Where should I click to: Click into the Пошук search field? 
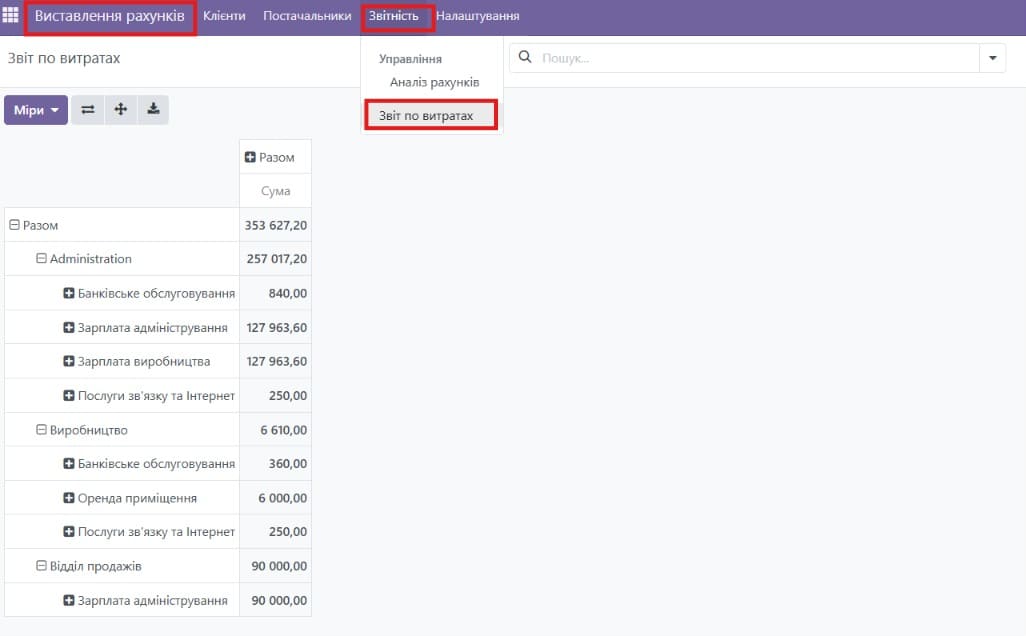point(758,58)
